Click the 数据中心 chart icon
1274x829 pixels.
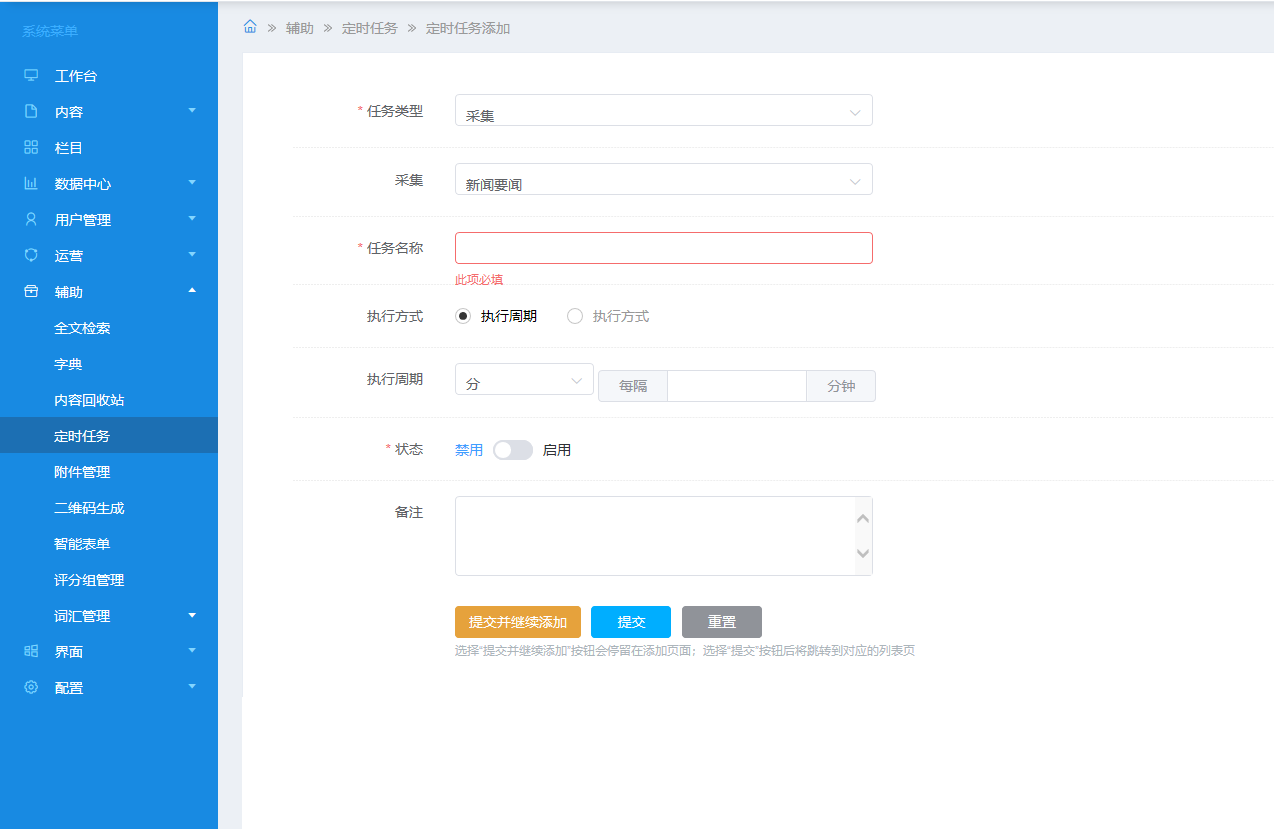(x=31, y=183)
